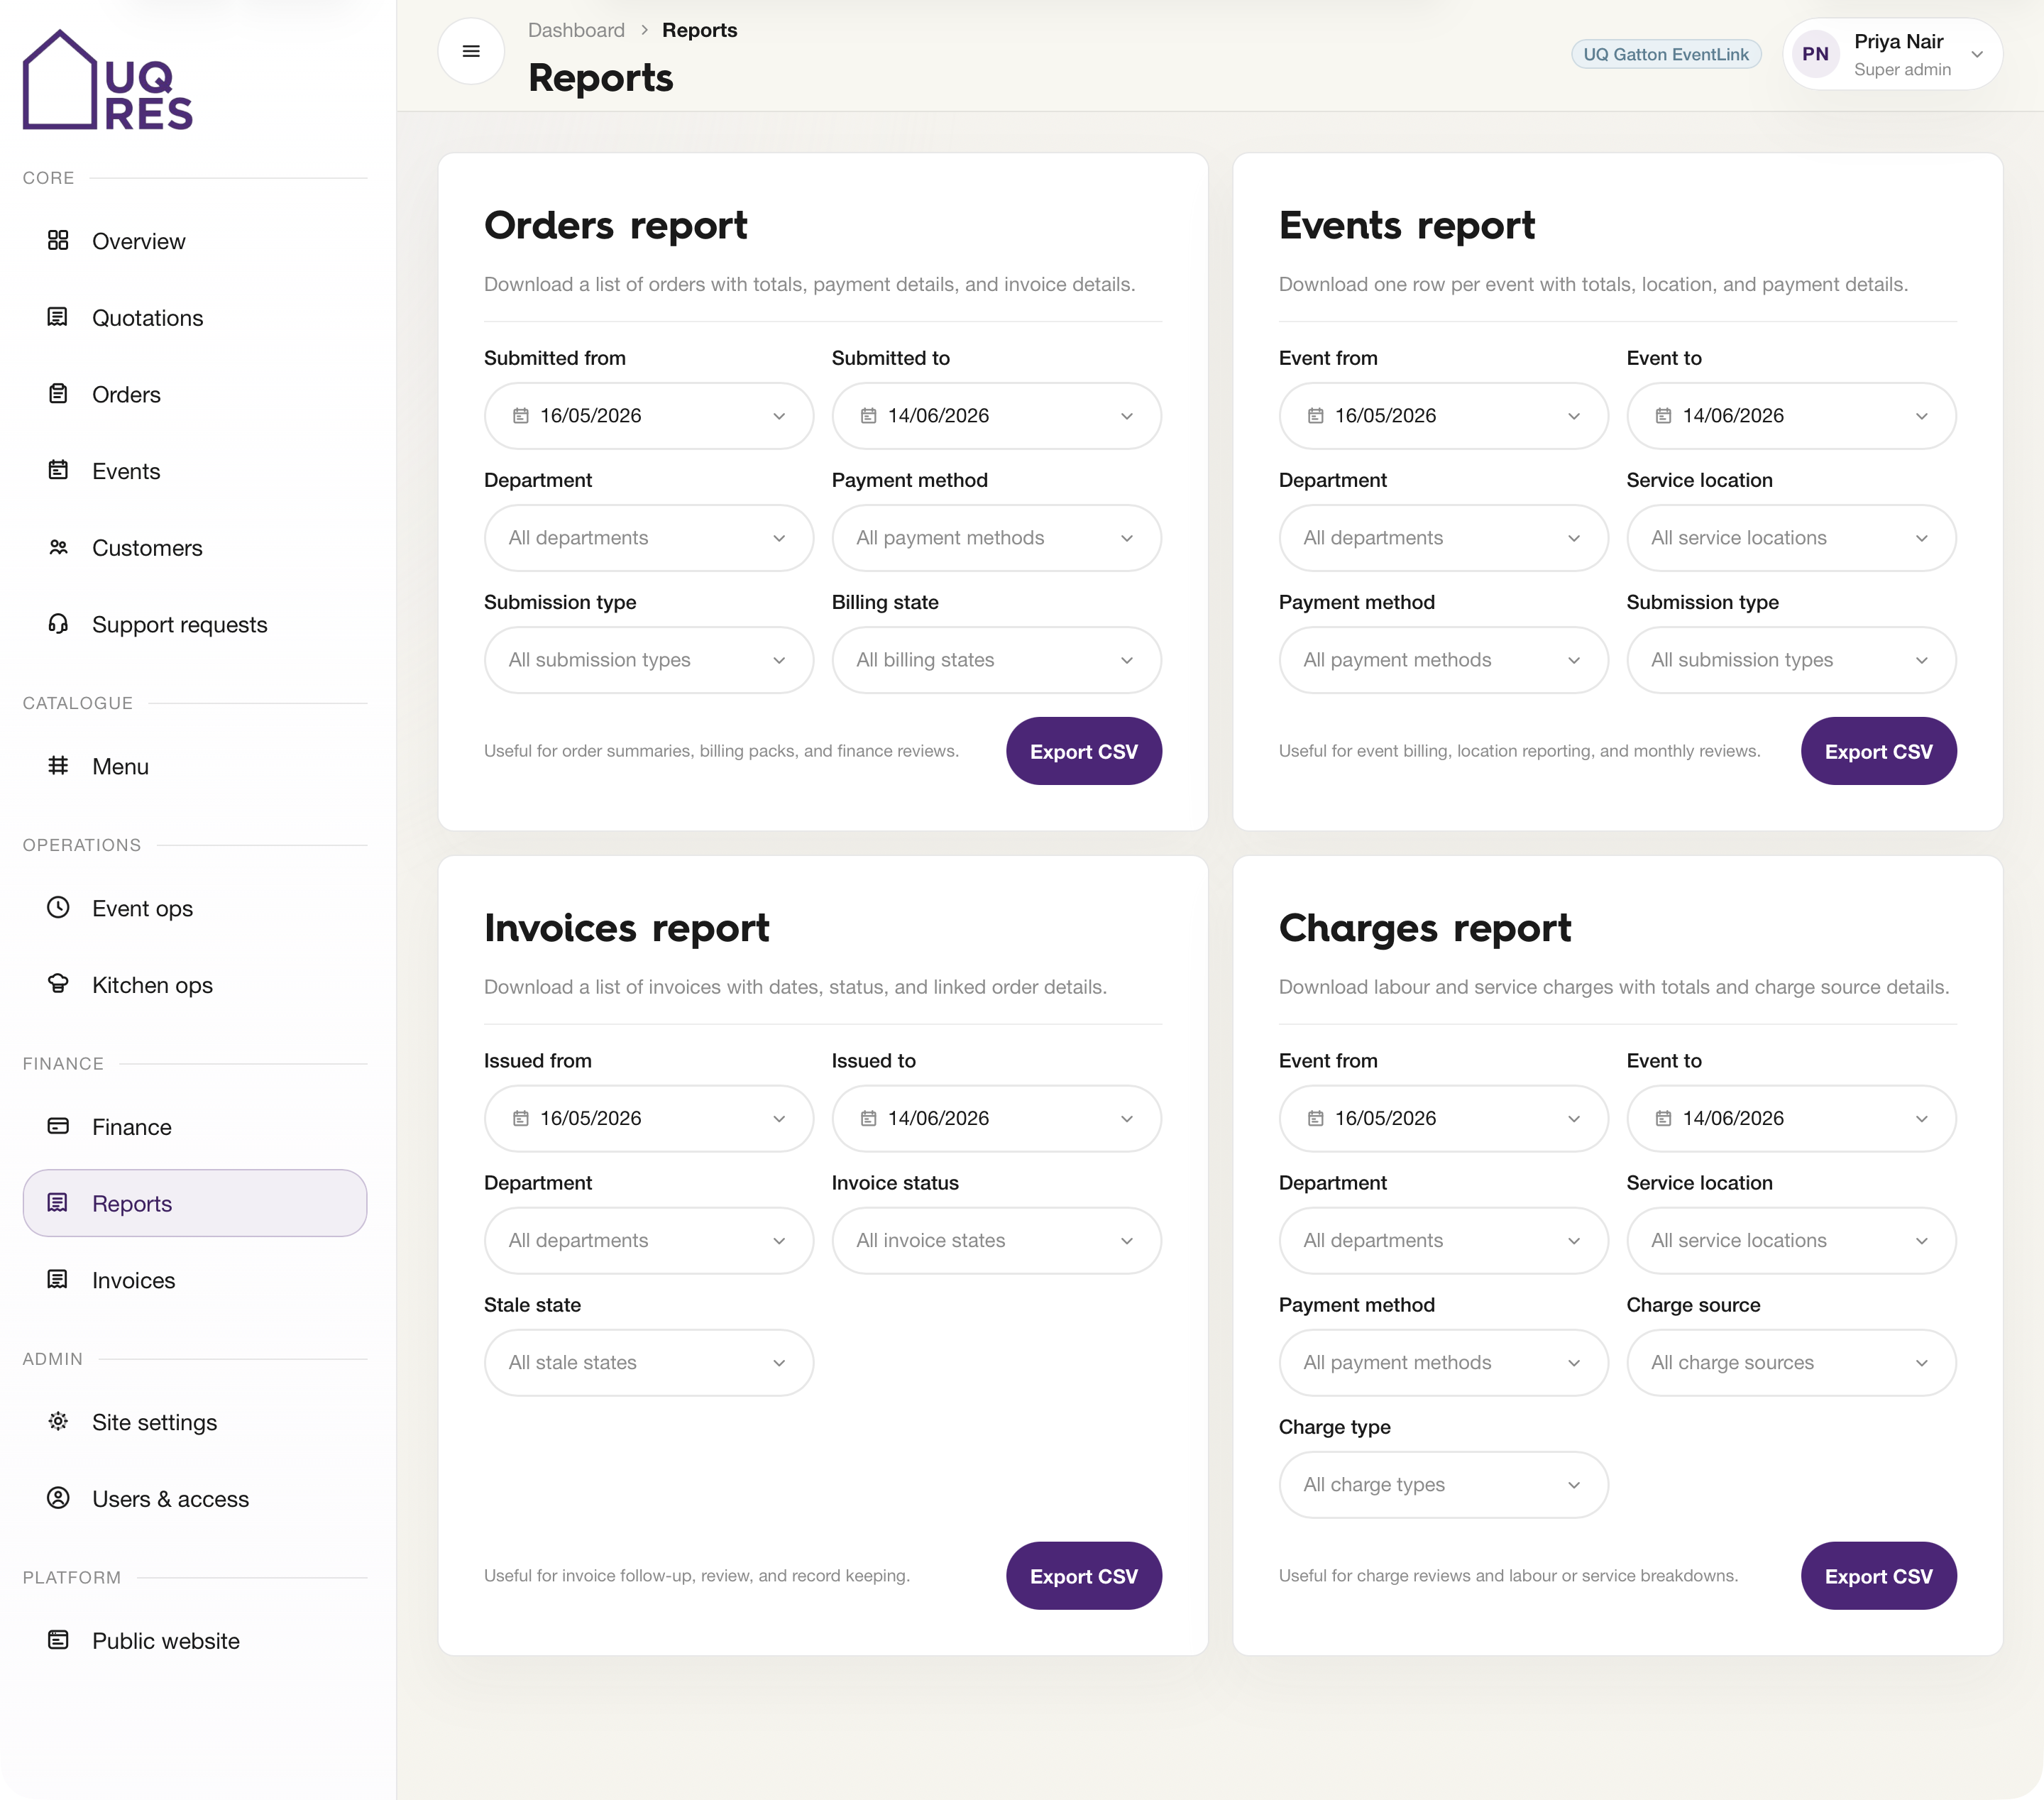Screen dimensions: 2044x1800
Task: Open Charges report Payment method dropdown
Action: [1443, 1363]
